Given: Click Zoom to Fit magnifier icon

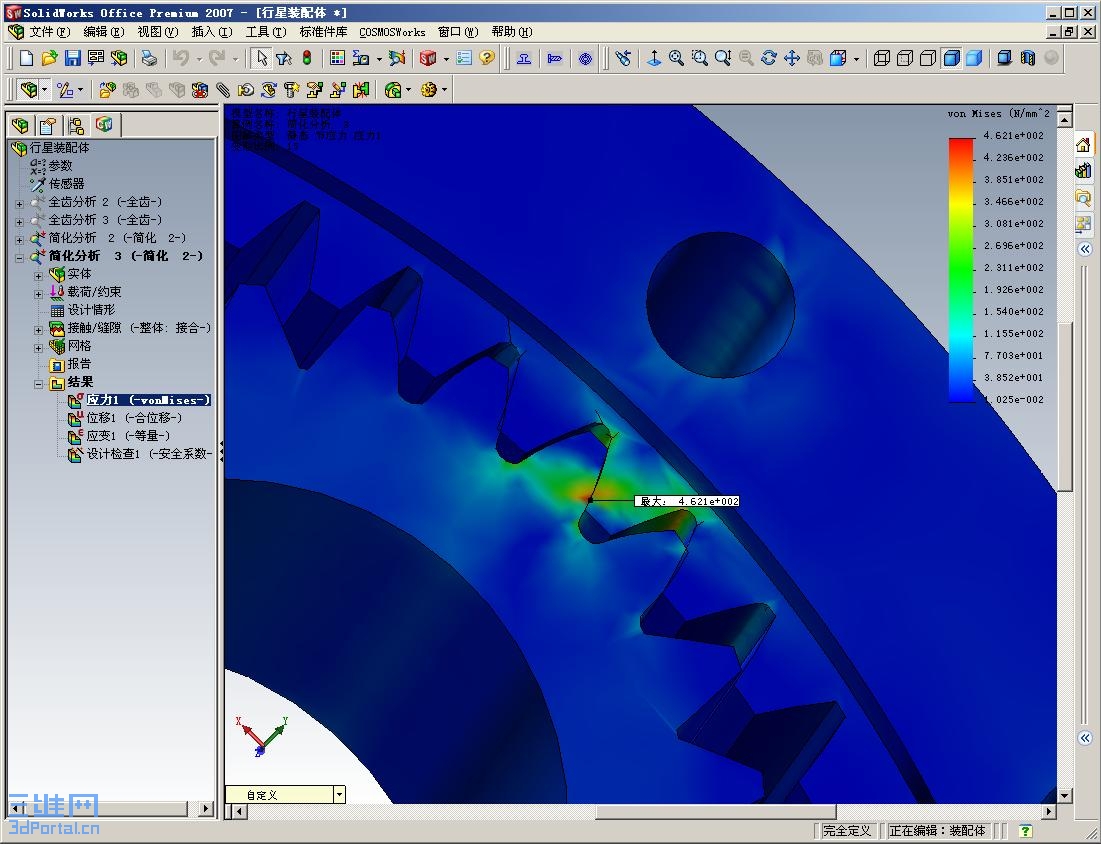Looking at the screenshot, I should point(676,58).
